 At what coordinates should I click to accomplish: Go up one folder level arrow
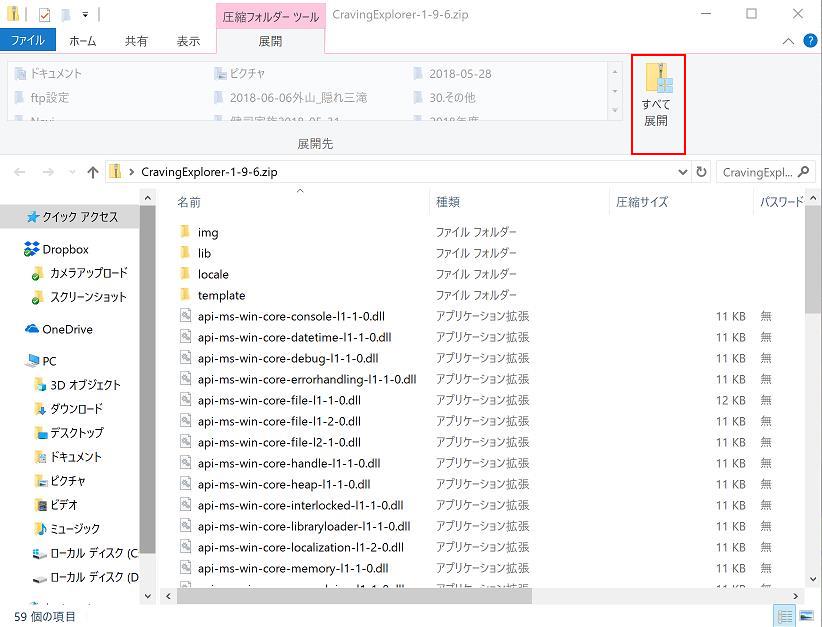(x=93, y=172)
